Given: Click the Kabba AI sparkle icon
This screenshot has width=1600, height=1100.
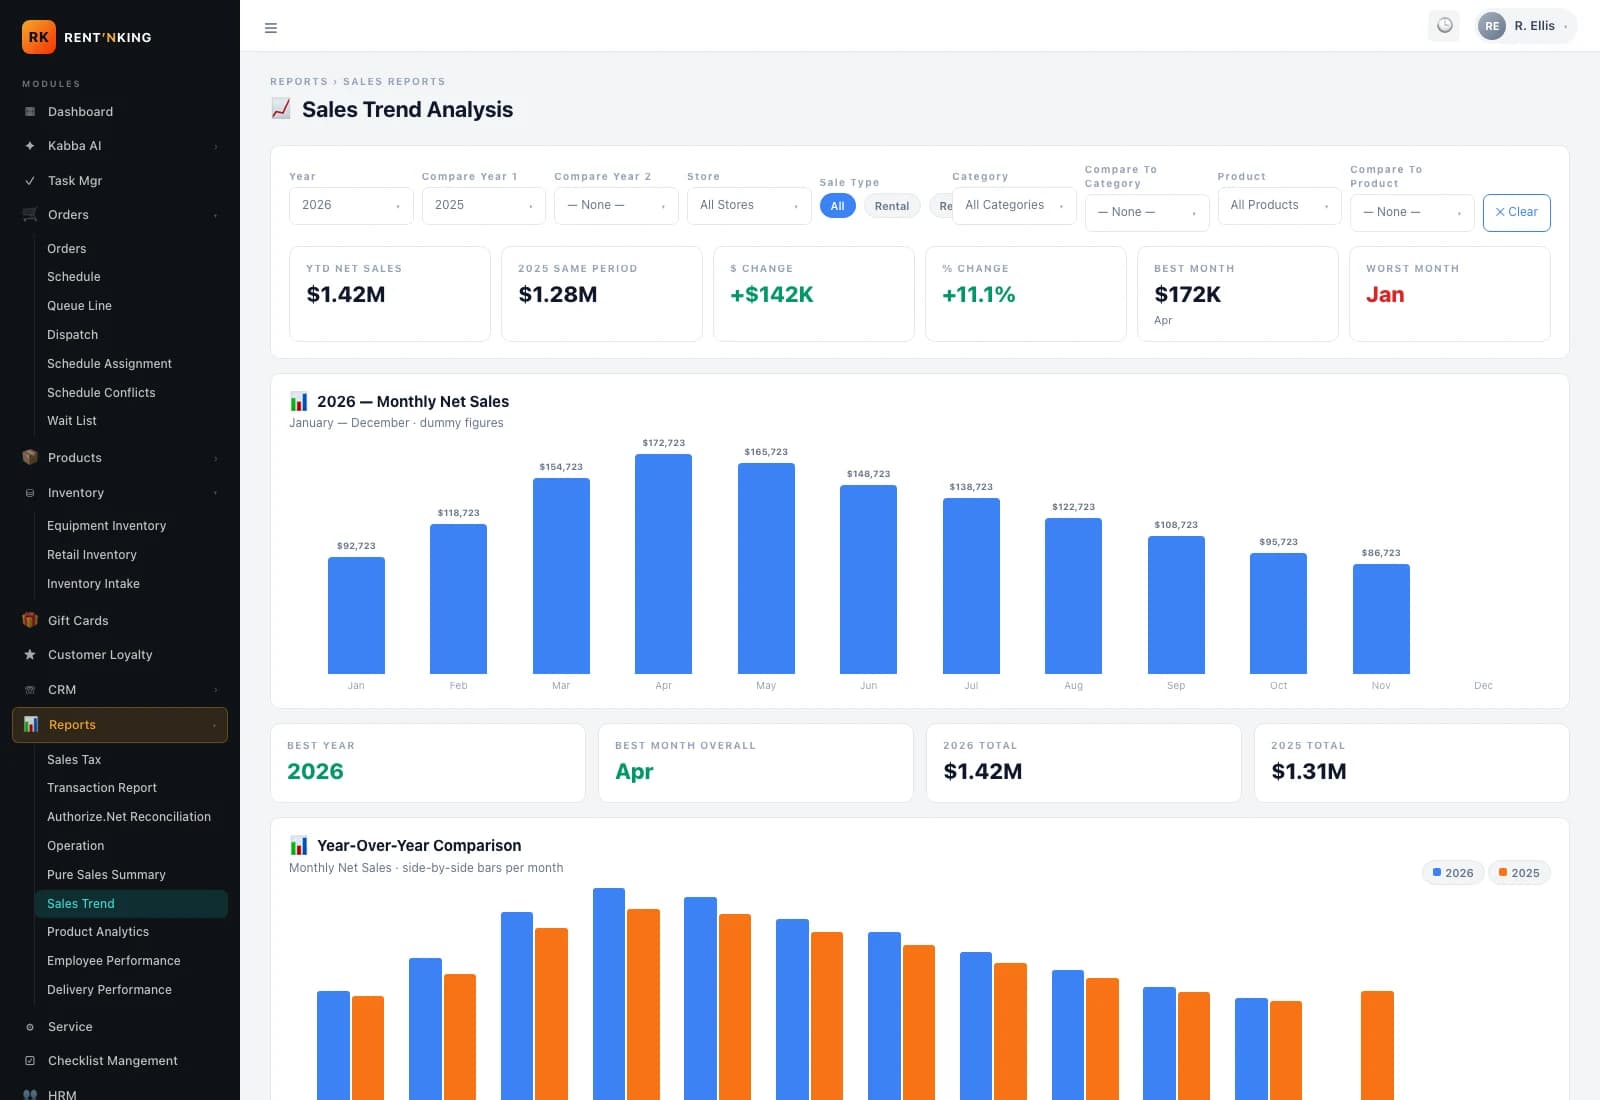Looking at the screenshot, I should tap(30, 146).
